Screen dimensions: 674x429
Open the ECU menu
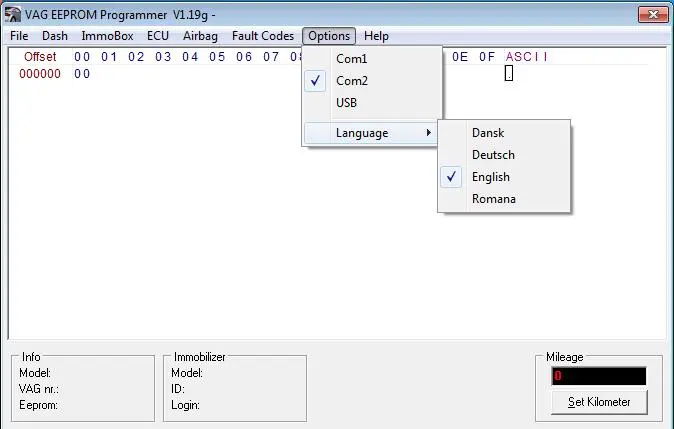coord(157,36)
